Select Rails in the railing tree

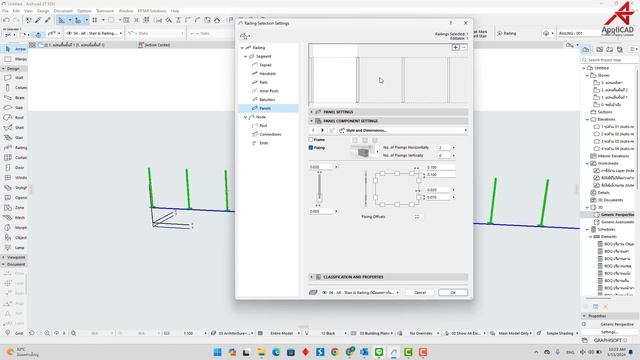click(x=264, y=82)
